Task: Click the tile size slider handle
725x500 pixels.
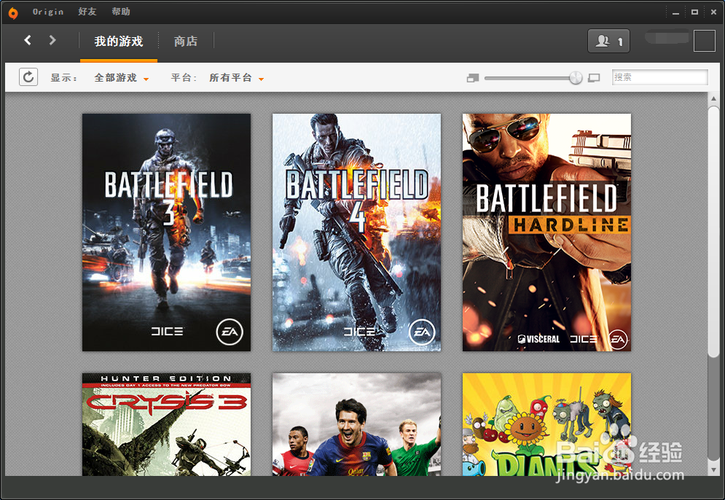Action: pyautogui.click(x=576, y=78)
